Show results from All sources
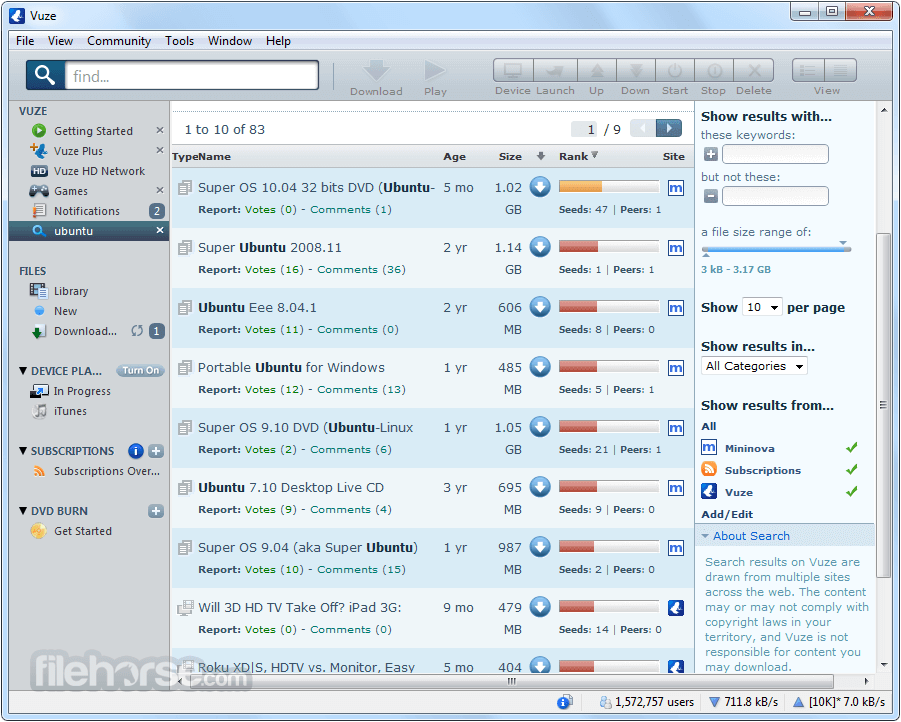 pos(709,427)
